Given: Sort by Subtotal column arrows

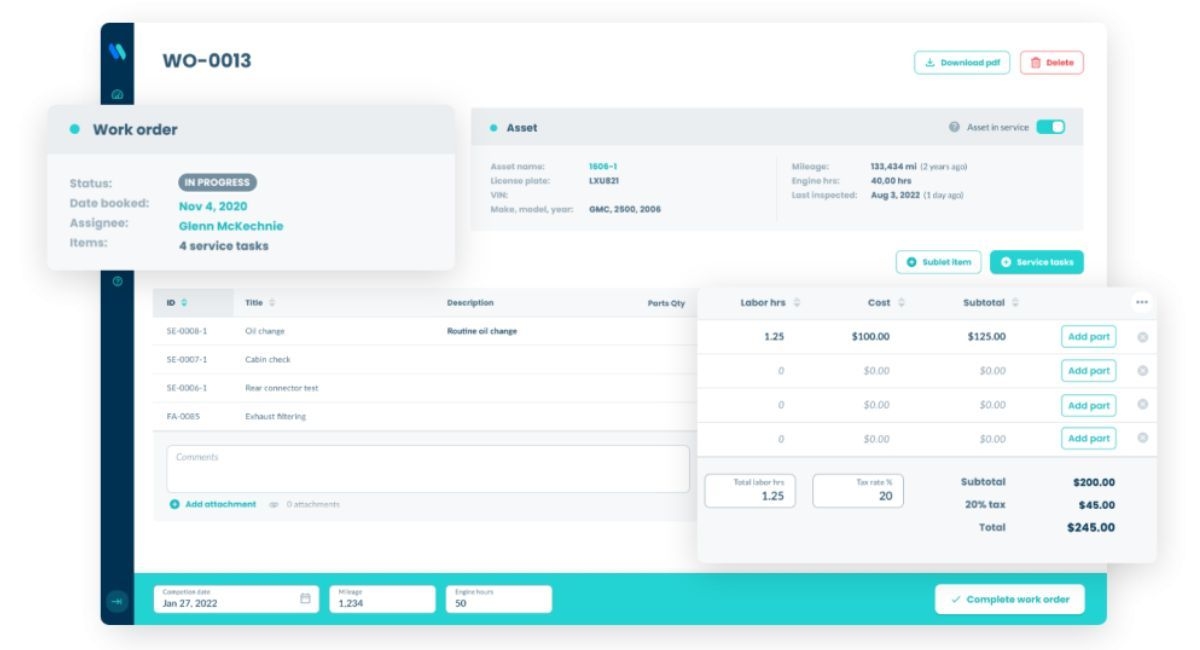Looking at the screenshot, I should pos(1015,303).
